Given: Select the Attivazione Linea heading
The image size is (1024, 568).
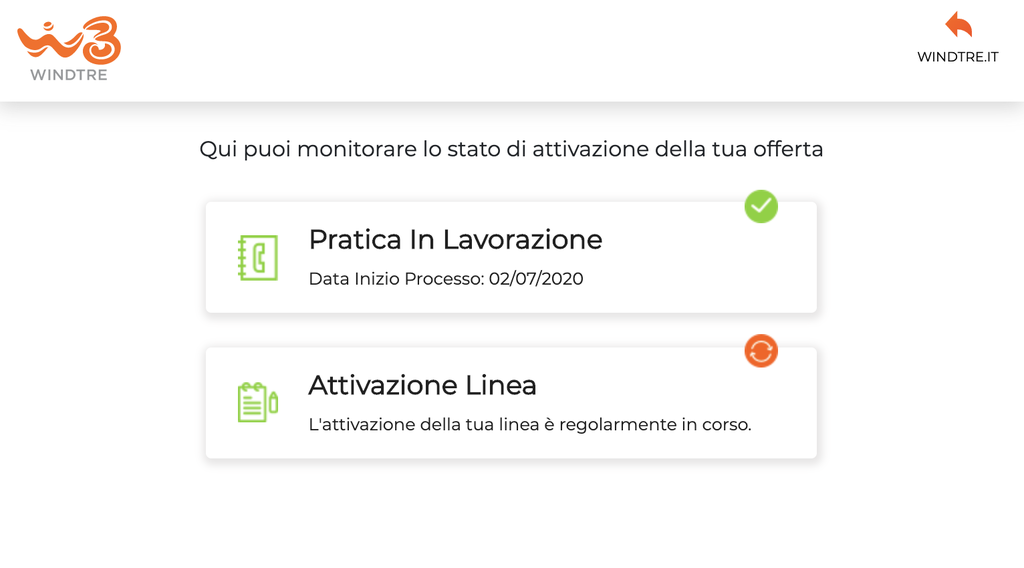Looking at the screenshot, I should click(422, 385).
